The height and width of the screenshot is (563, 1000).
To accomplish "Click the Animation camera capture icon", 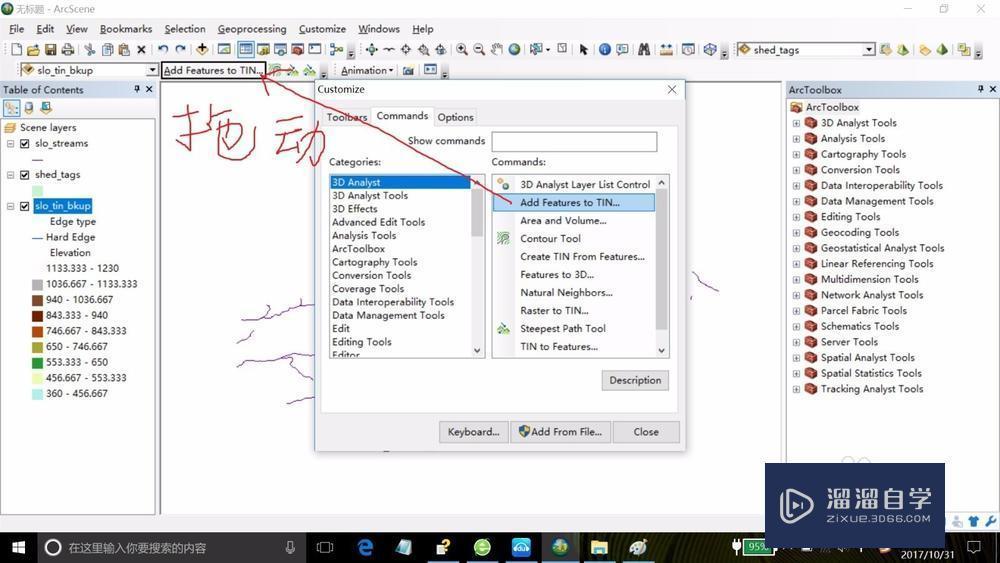I will [408, 70].
